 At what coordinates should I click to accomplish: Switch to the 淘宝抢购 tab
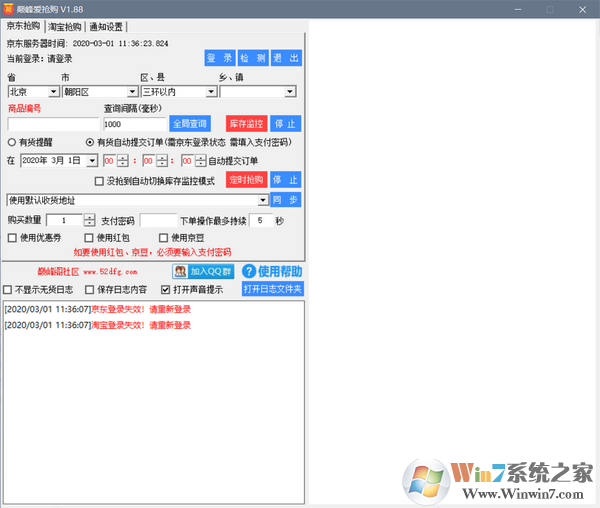pos(65,27)
